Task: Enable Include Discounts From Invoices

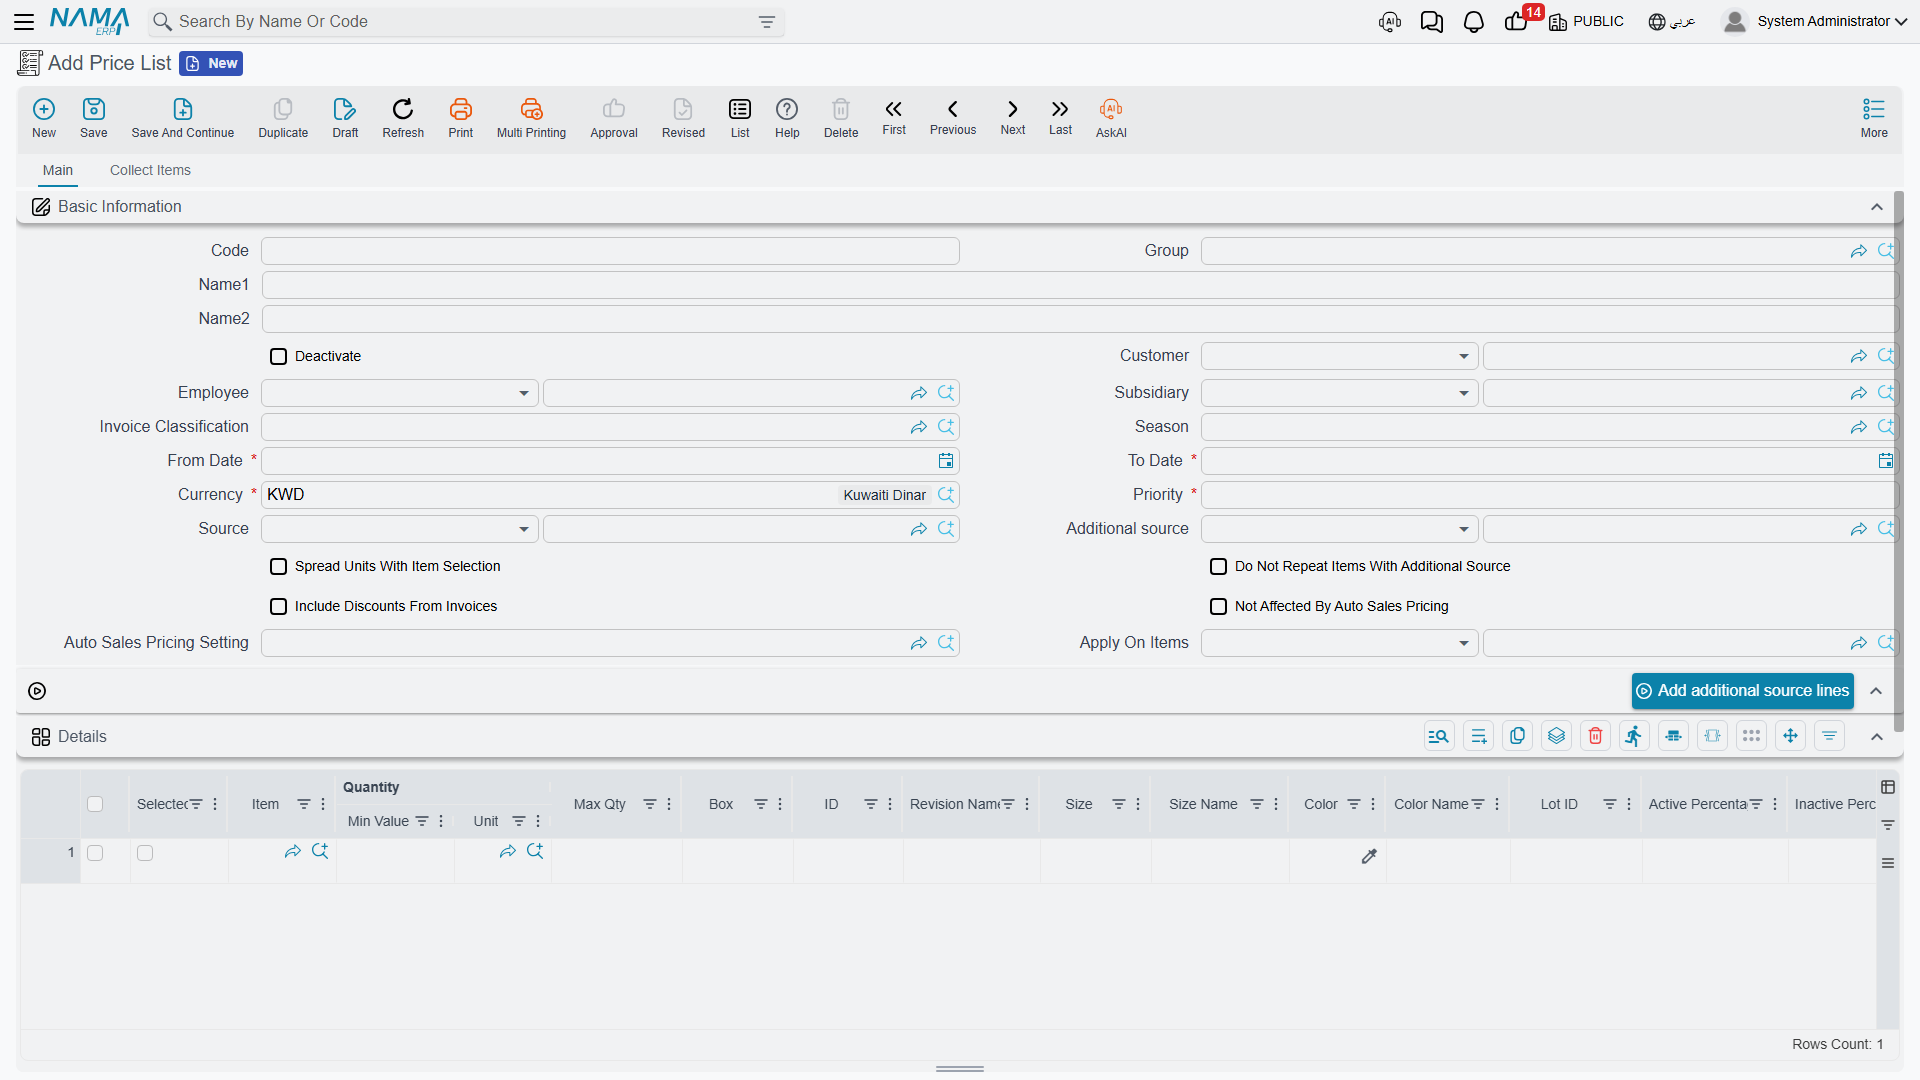Action: pos(279,607)
